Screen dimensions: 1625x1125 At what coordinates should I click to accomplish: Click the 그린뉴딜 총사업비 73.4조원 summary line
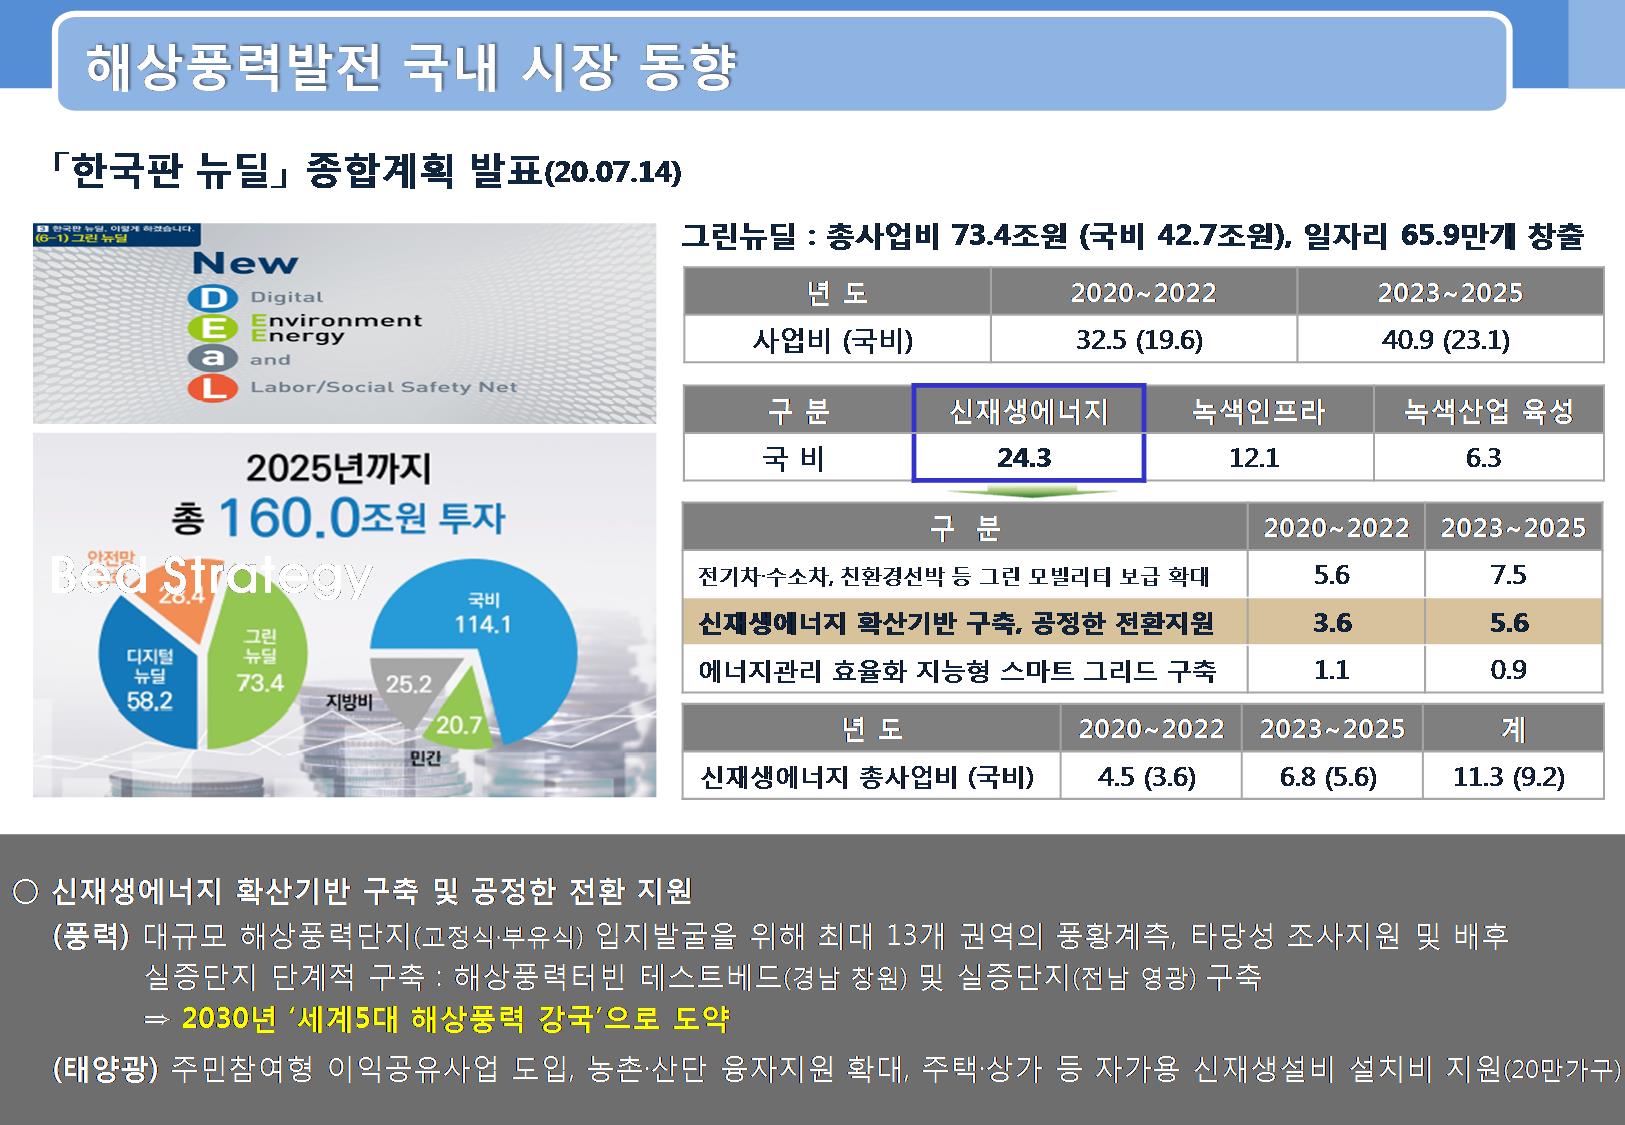[x=1132, y=237]
